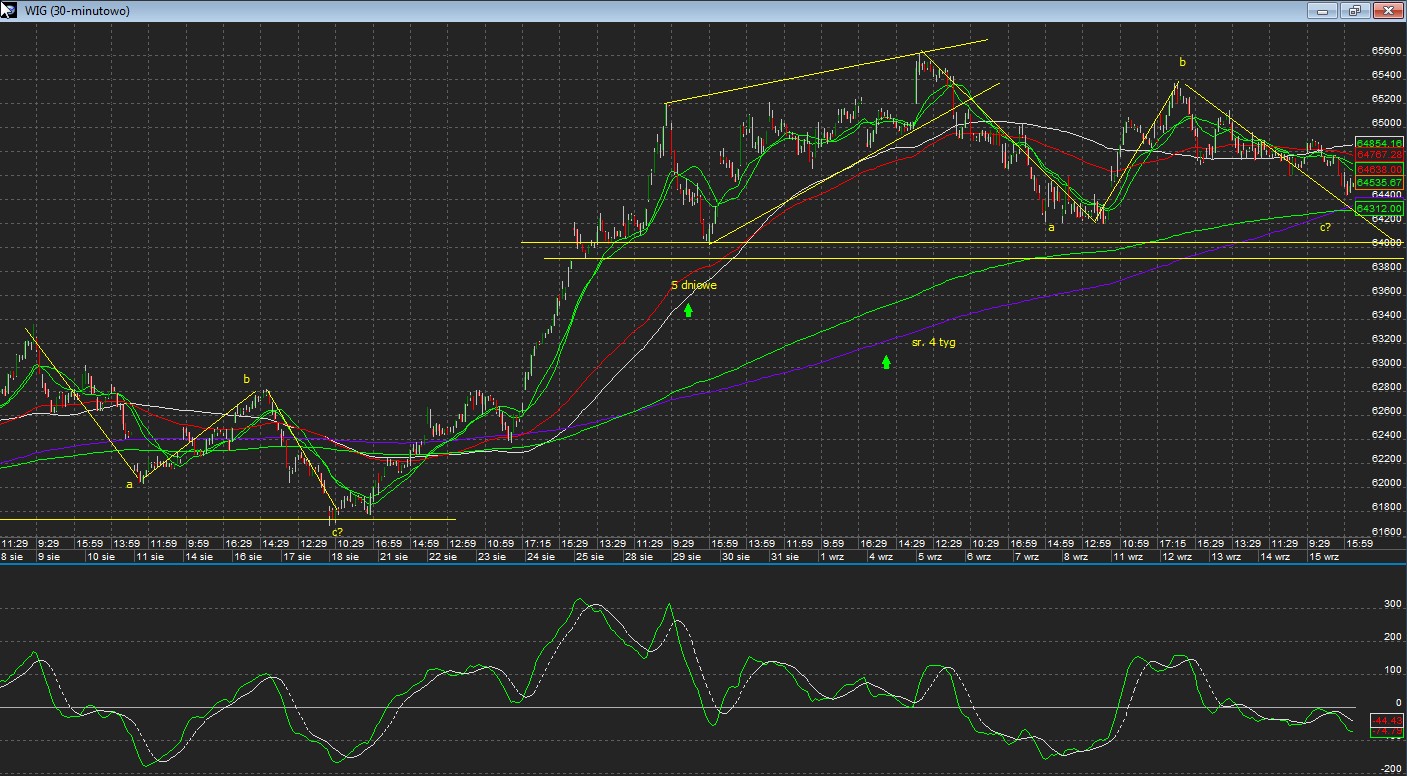
Task: Click the chart window icon beside the WIG title
Action: click(x=8, y=10)
